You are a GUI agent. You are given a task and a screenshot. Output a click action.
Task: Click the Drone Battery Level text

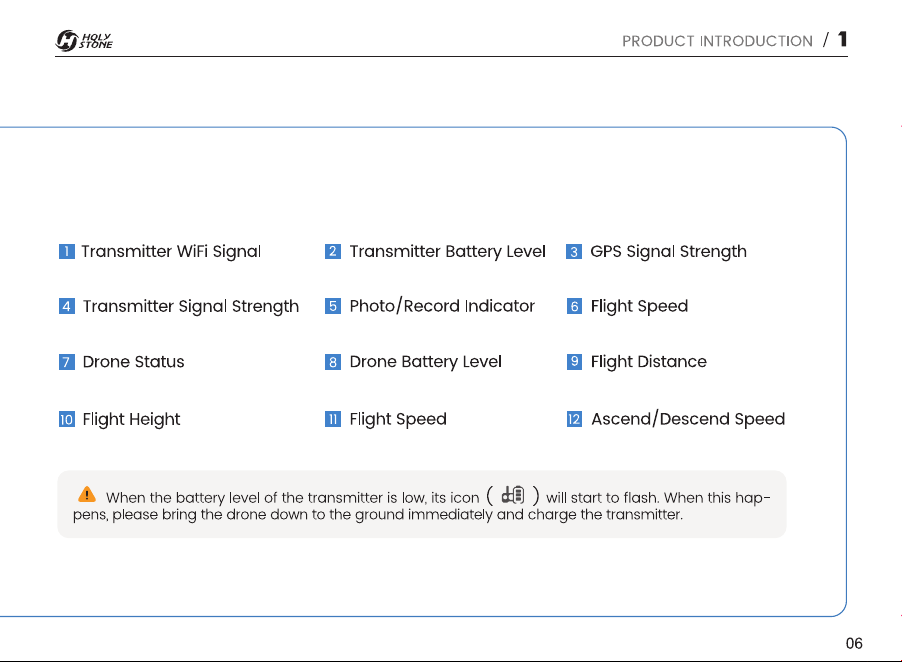click(x=426, y=362)
